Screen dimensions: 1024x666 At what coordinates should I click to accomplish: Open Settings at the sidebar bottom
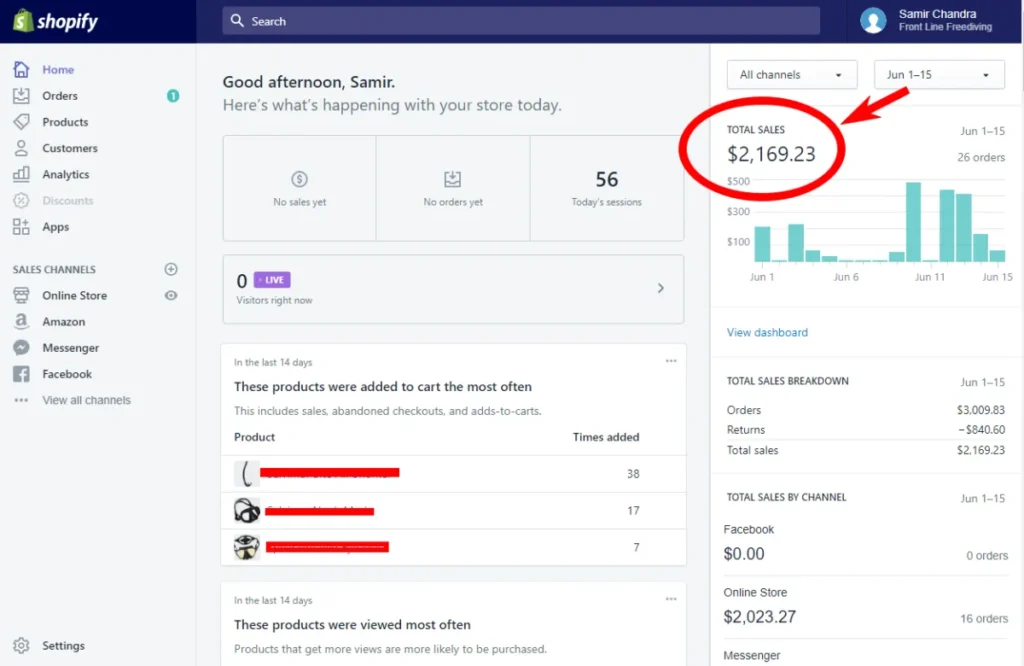coord(63,646)
